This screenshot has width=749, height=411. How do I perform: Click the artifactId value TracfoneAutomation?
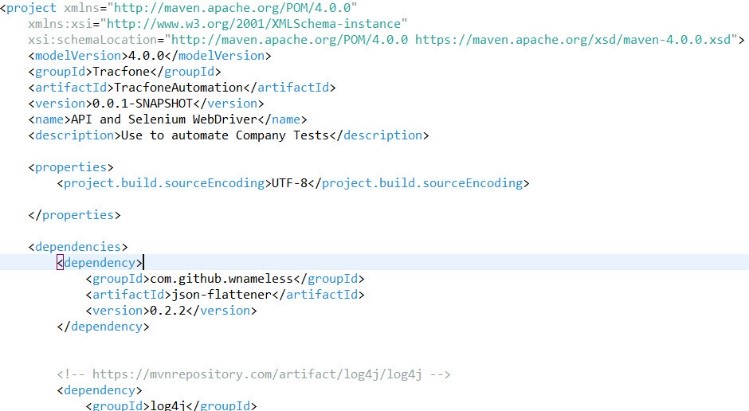point(178,87)
